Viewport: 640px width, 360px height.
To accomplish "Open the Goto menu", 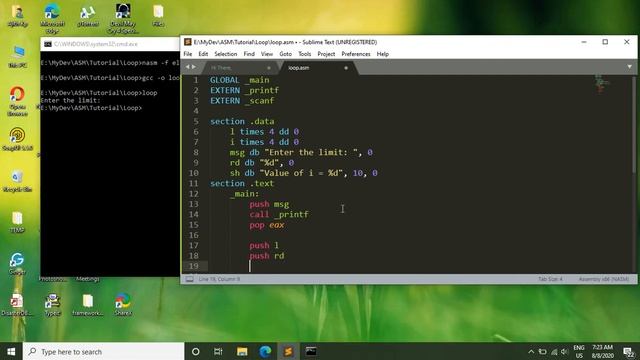I will (x=285, y=54).
